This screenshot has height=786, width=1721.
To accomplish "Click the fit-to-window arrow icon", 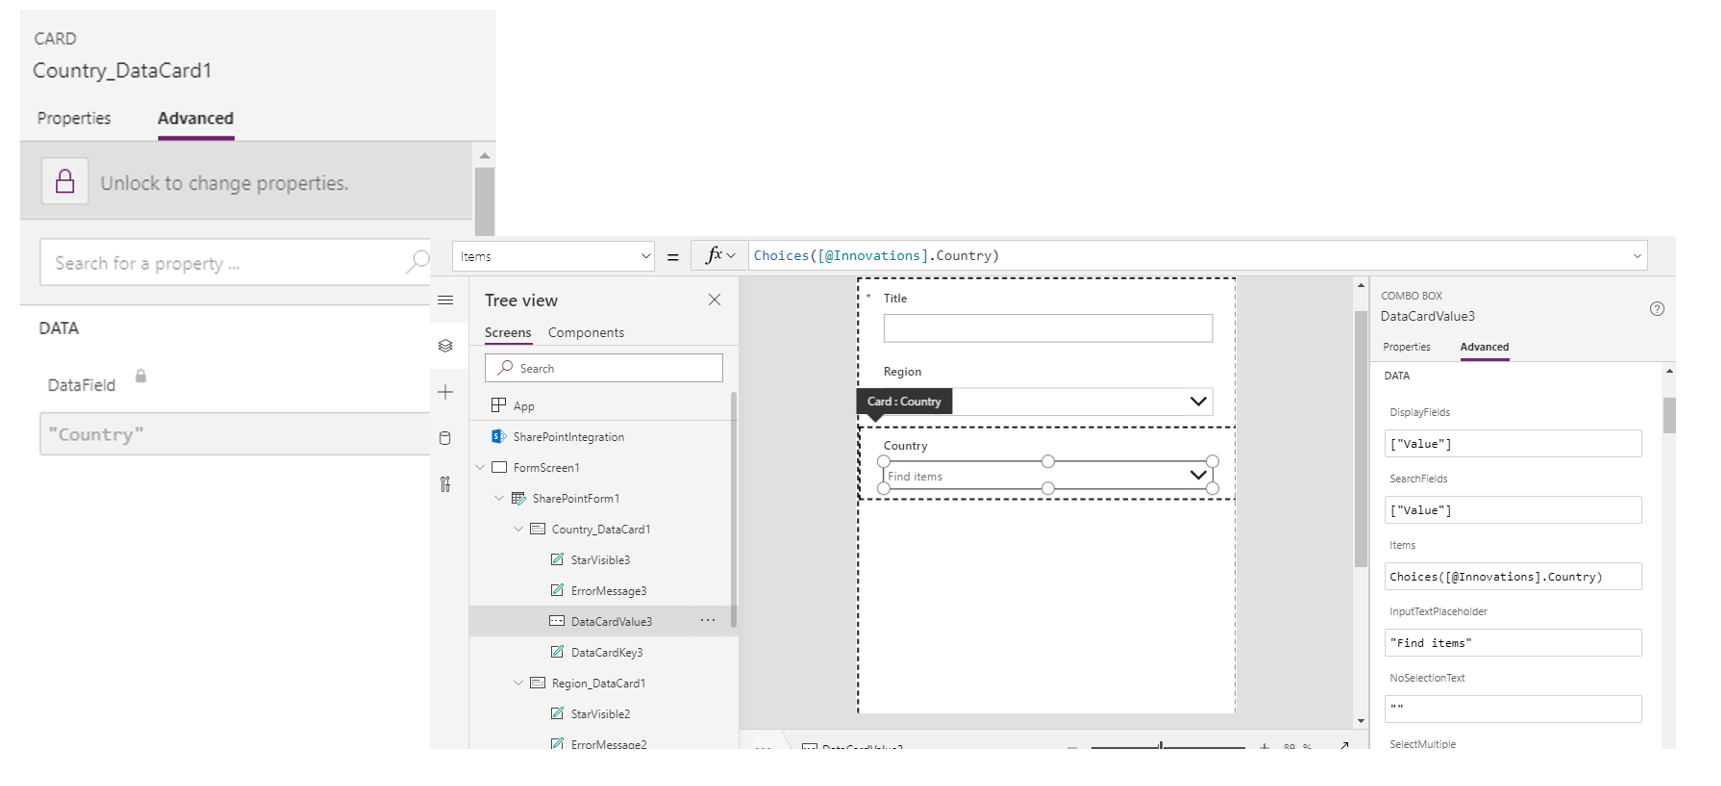I will (x=1344, y=745).
